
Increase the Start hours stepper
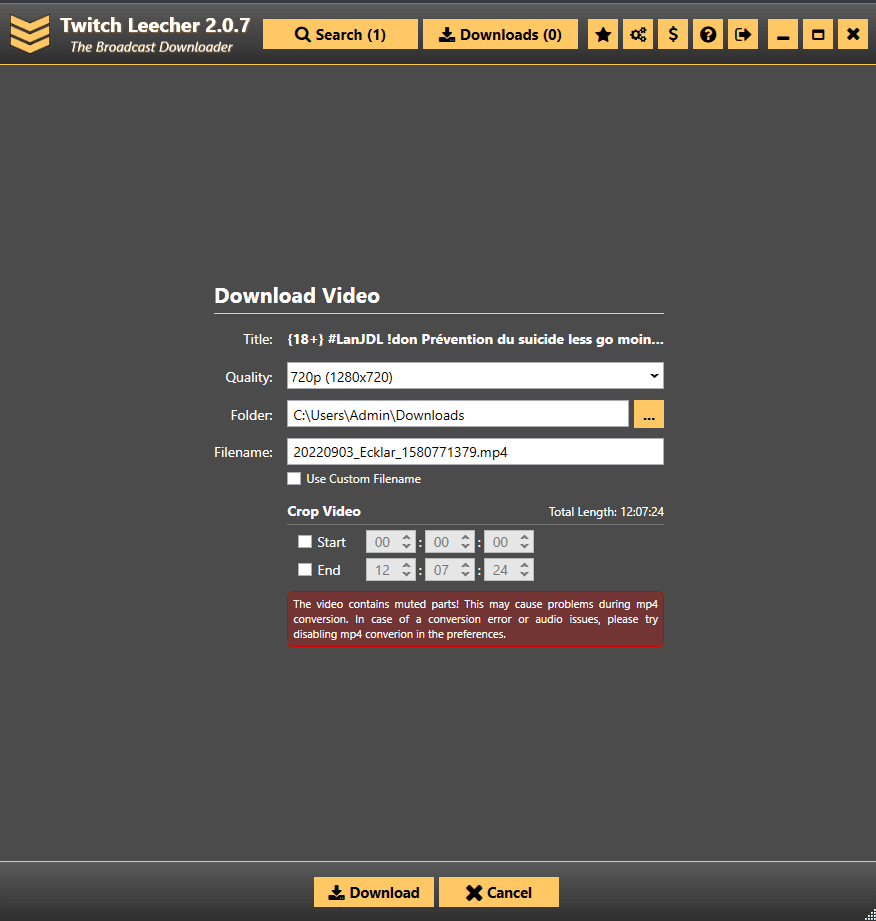point(407,536)
